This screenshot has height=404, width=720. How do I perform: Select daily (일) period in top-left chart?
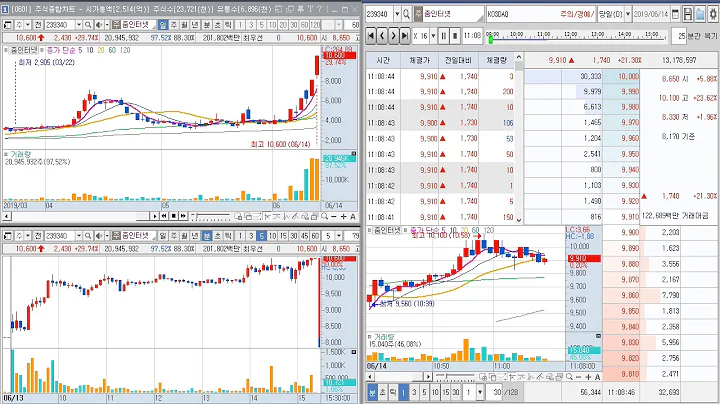163,25
